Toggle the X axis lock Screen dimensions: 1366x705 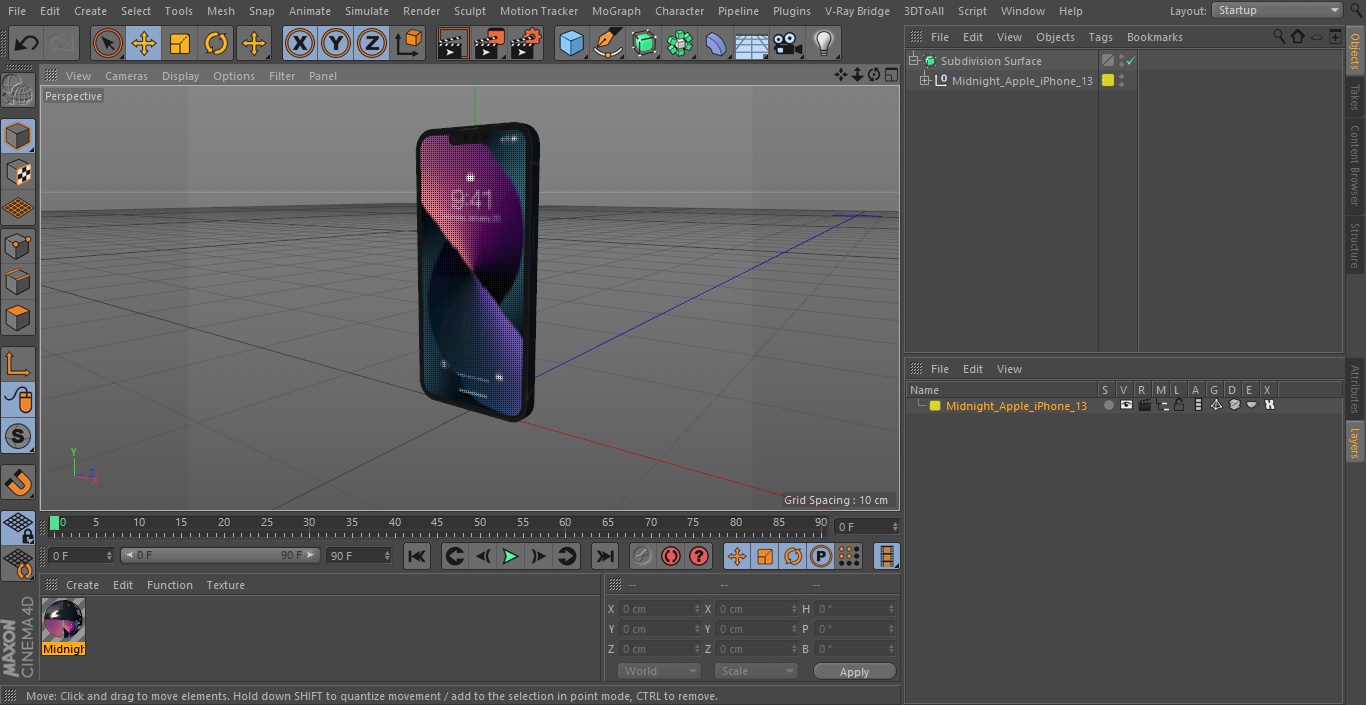[x=299, y=43]
